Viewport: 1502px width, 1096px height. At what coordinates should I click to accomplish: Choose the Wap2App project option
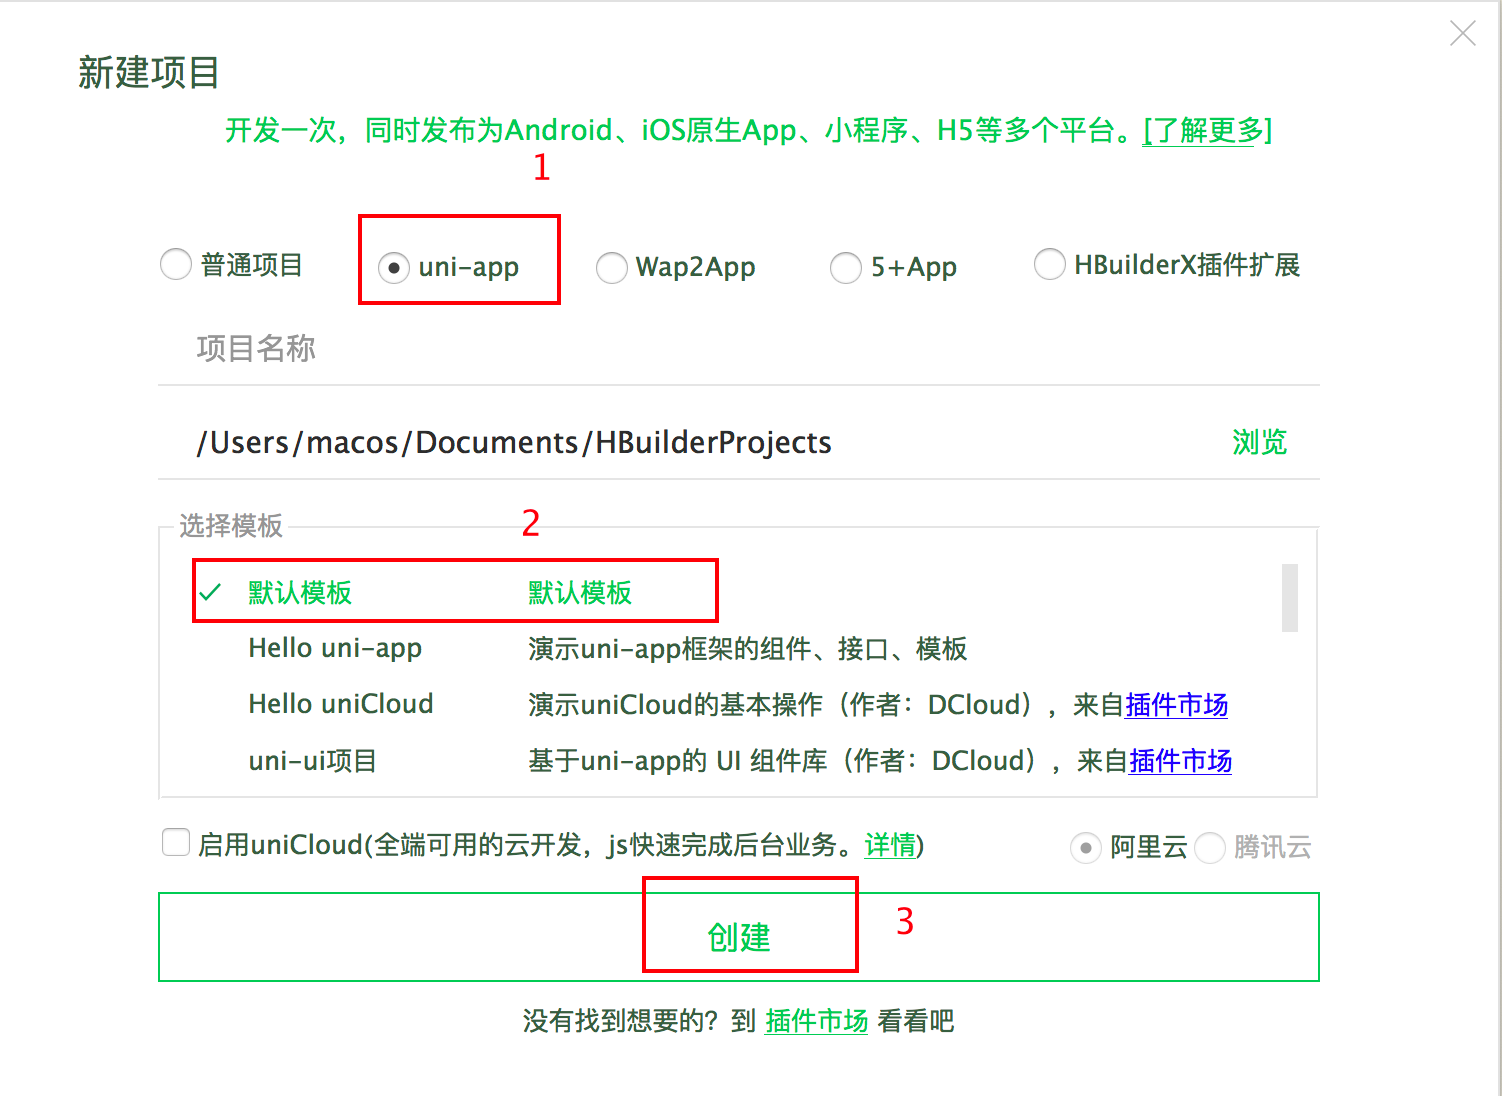pyautogui.click(x=611, y=267)
